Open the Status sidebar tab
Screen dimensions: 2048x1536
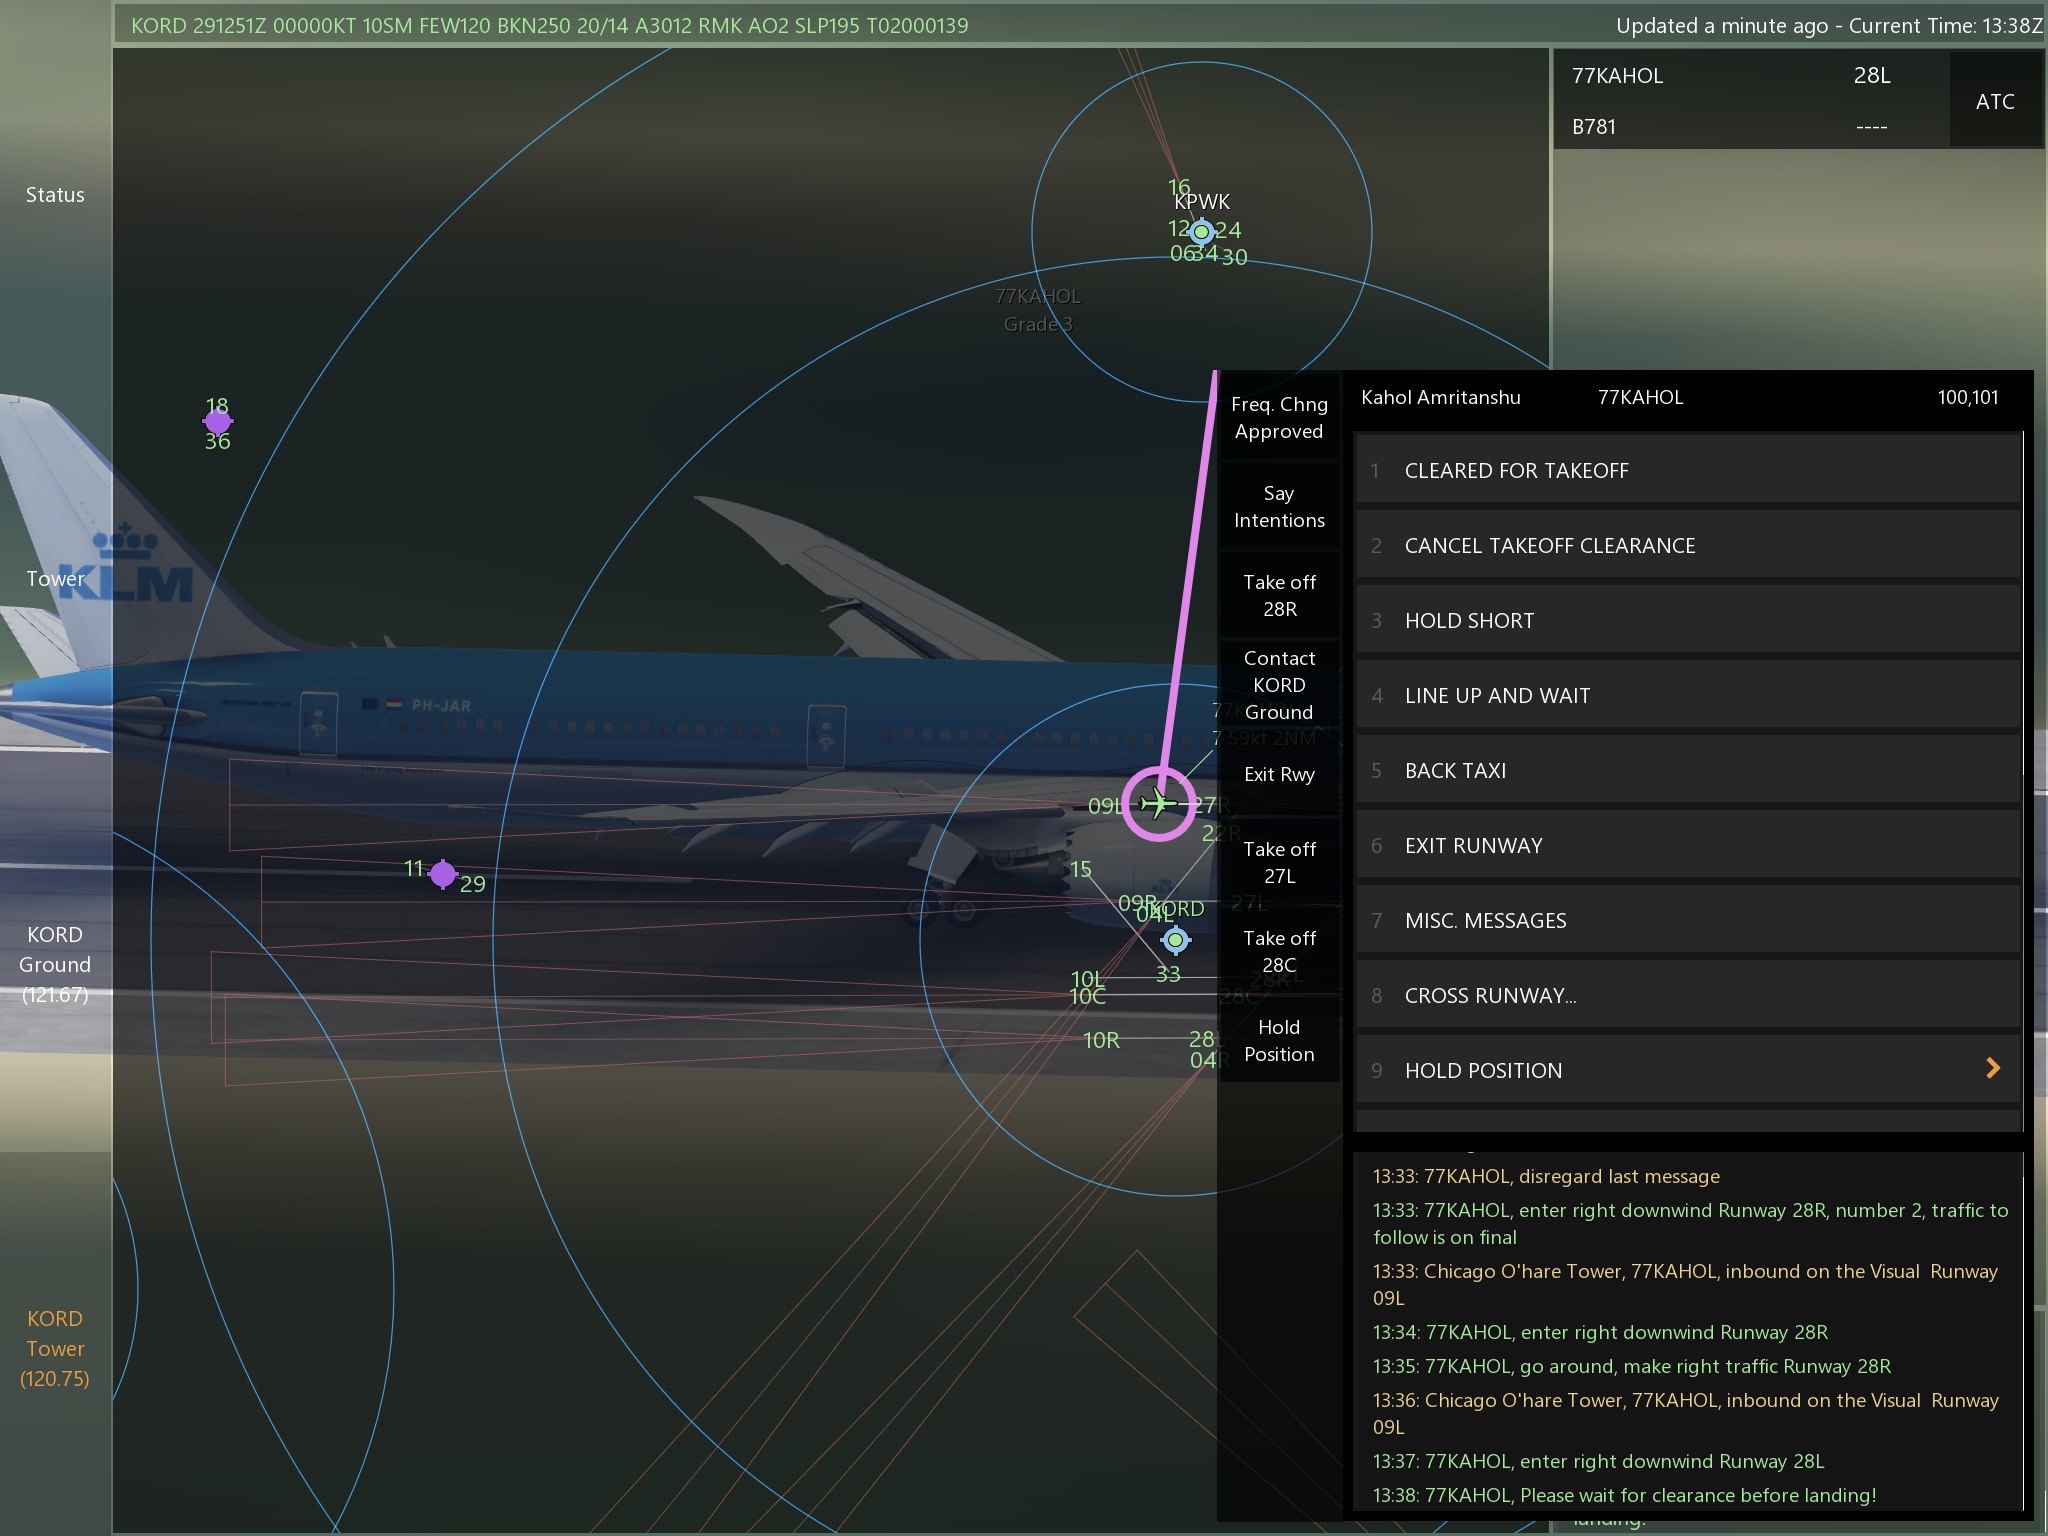tap(55, 195)
